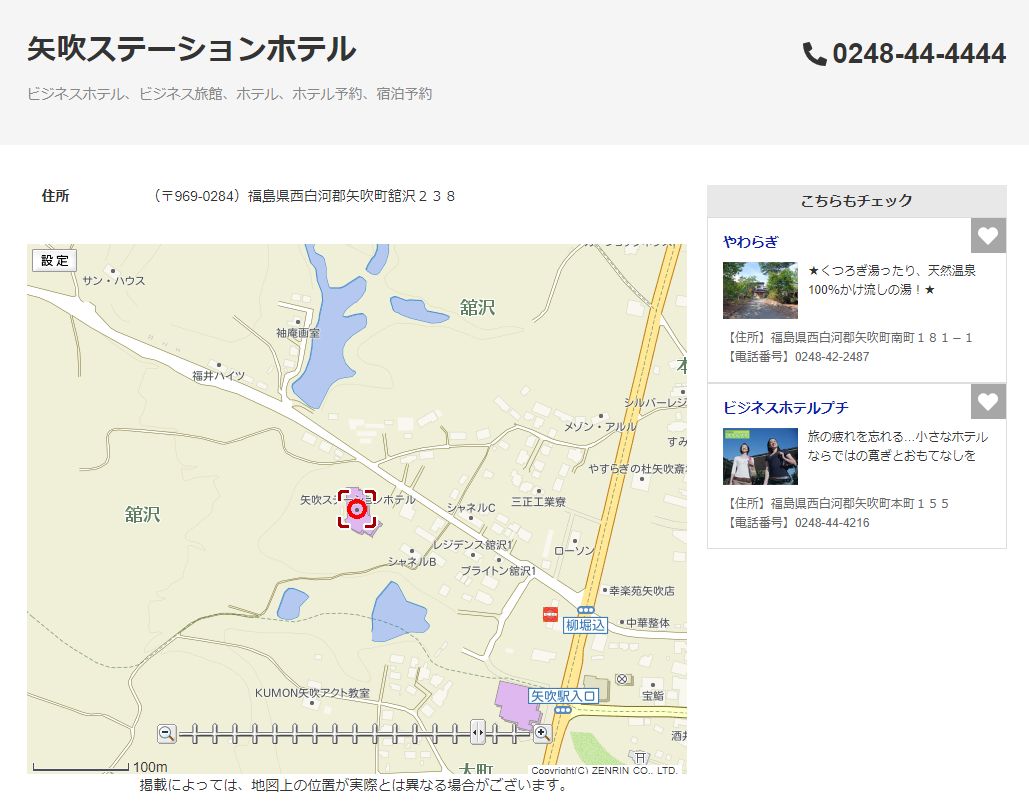Open the ビジネスホテルプチ link
Image resolution: width=1029 pixels, height=809 pixels.
(x=786, y=408)
